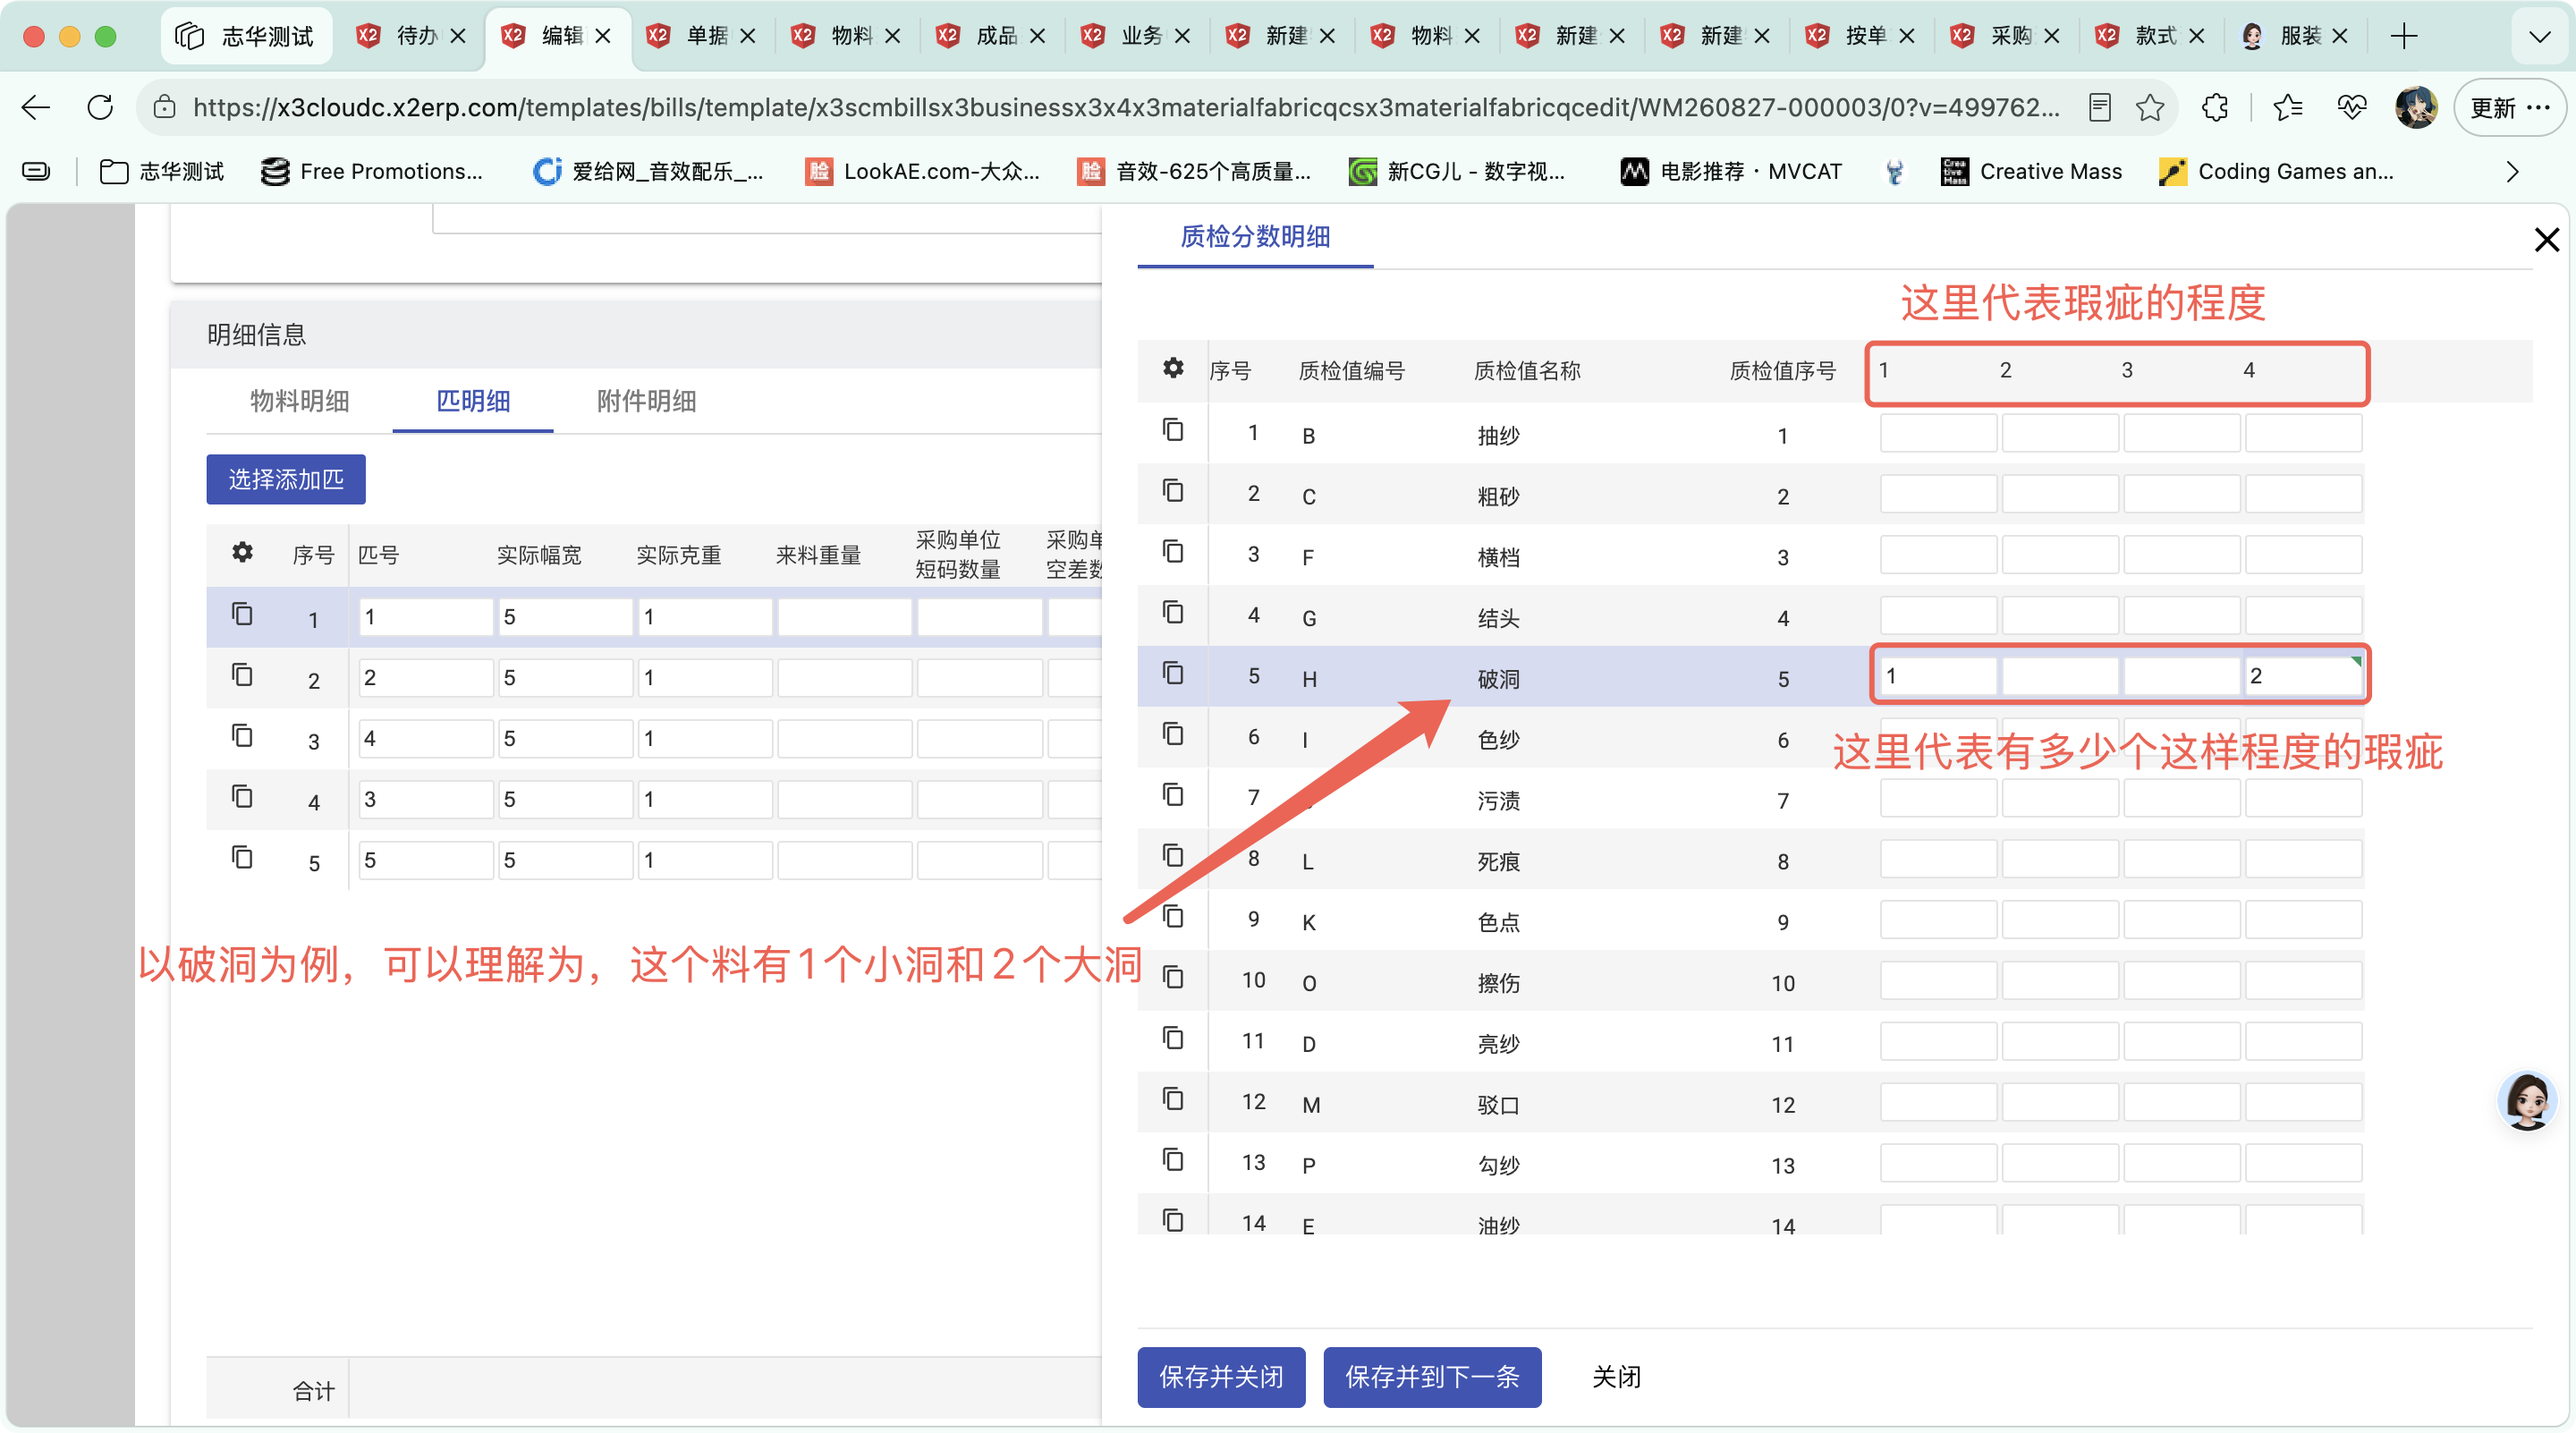Click the 保存并关闭 button
This screenshot has width=2576, height=1433.
coord(1221,1377)
